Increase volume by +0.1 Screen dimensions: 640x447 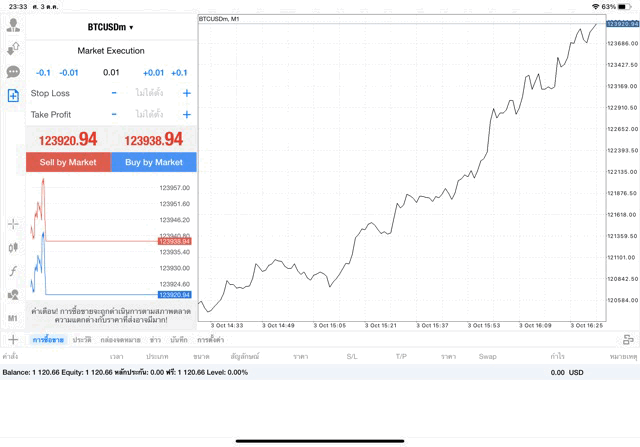179,73
